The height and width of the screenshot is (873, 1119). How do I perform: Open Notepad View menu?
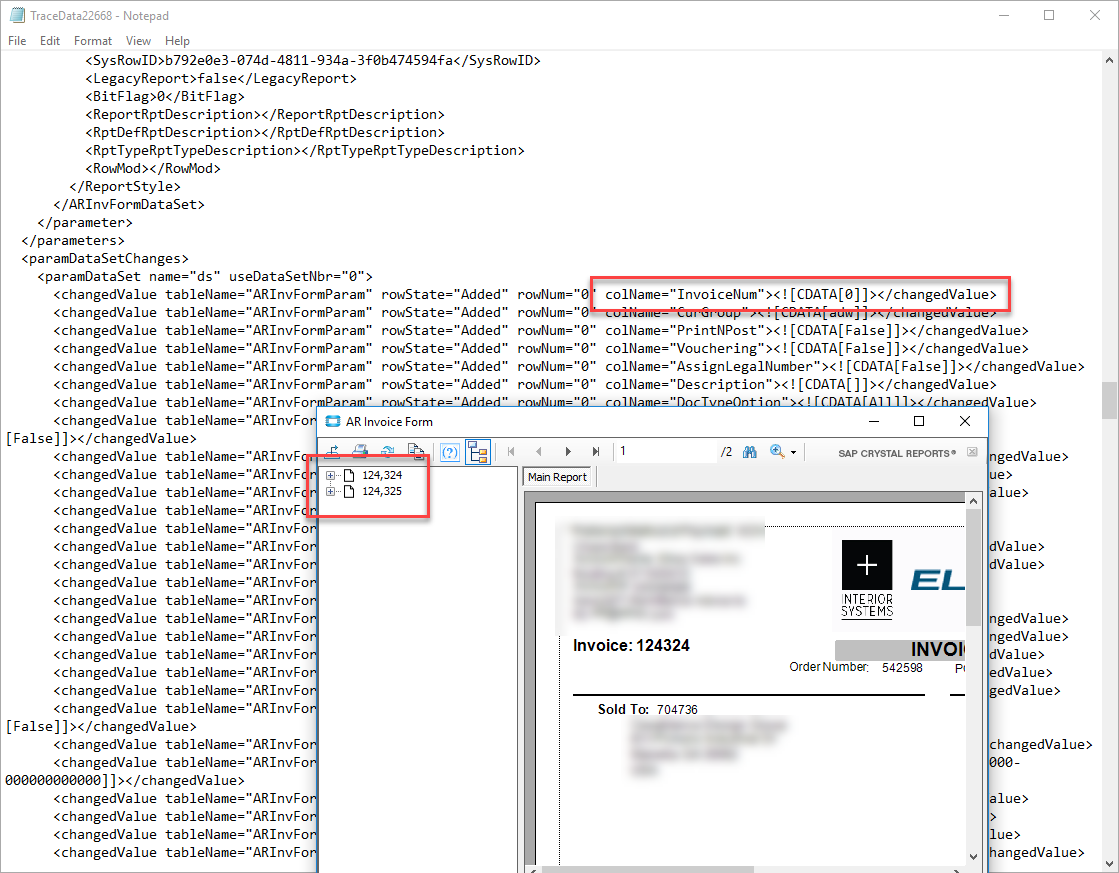coord(138,41)
